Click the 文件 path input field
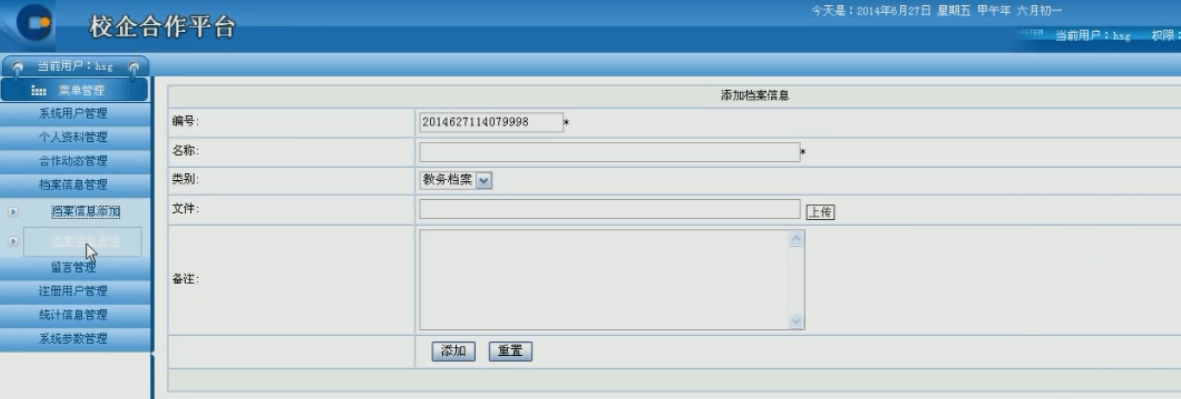Viewport: 1181px width, 399px height. pos(609,209)
